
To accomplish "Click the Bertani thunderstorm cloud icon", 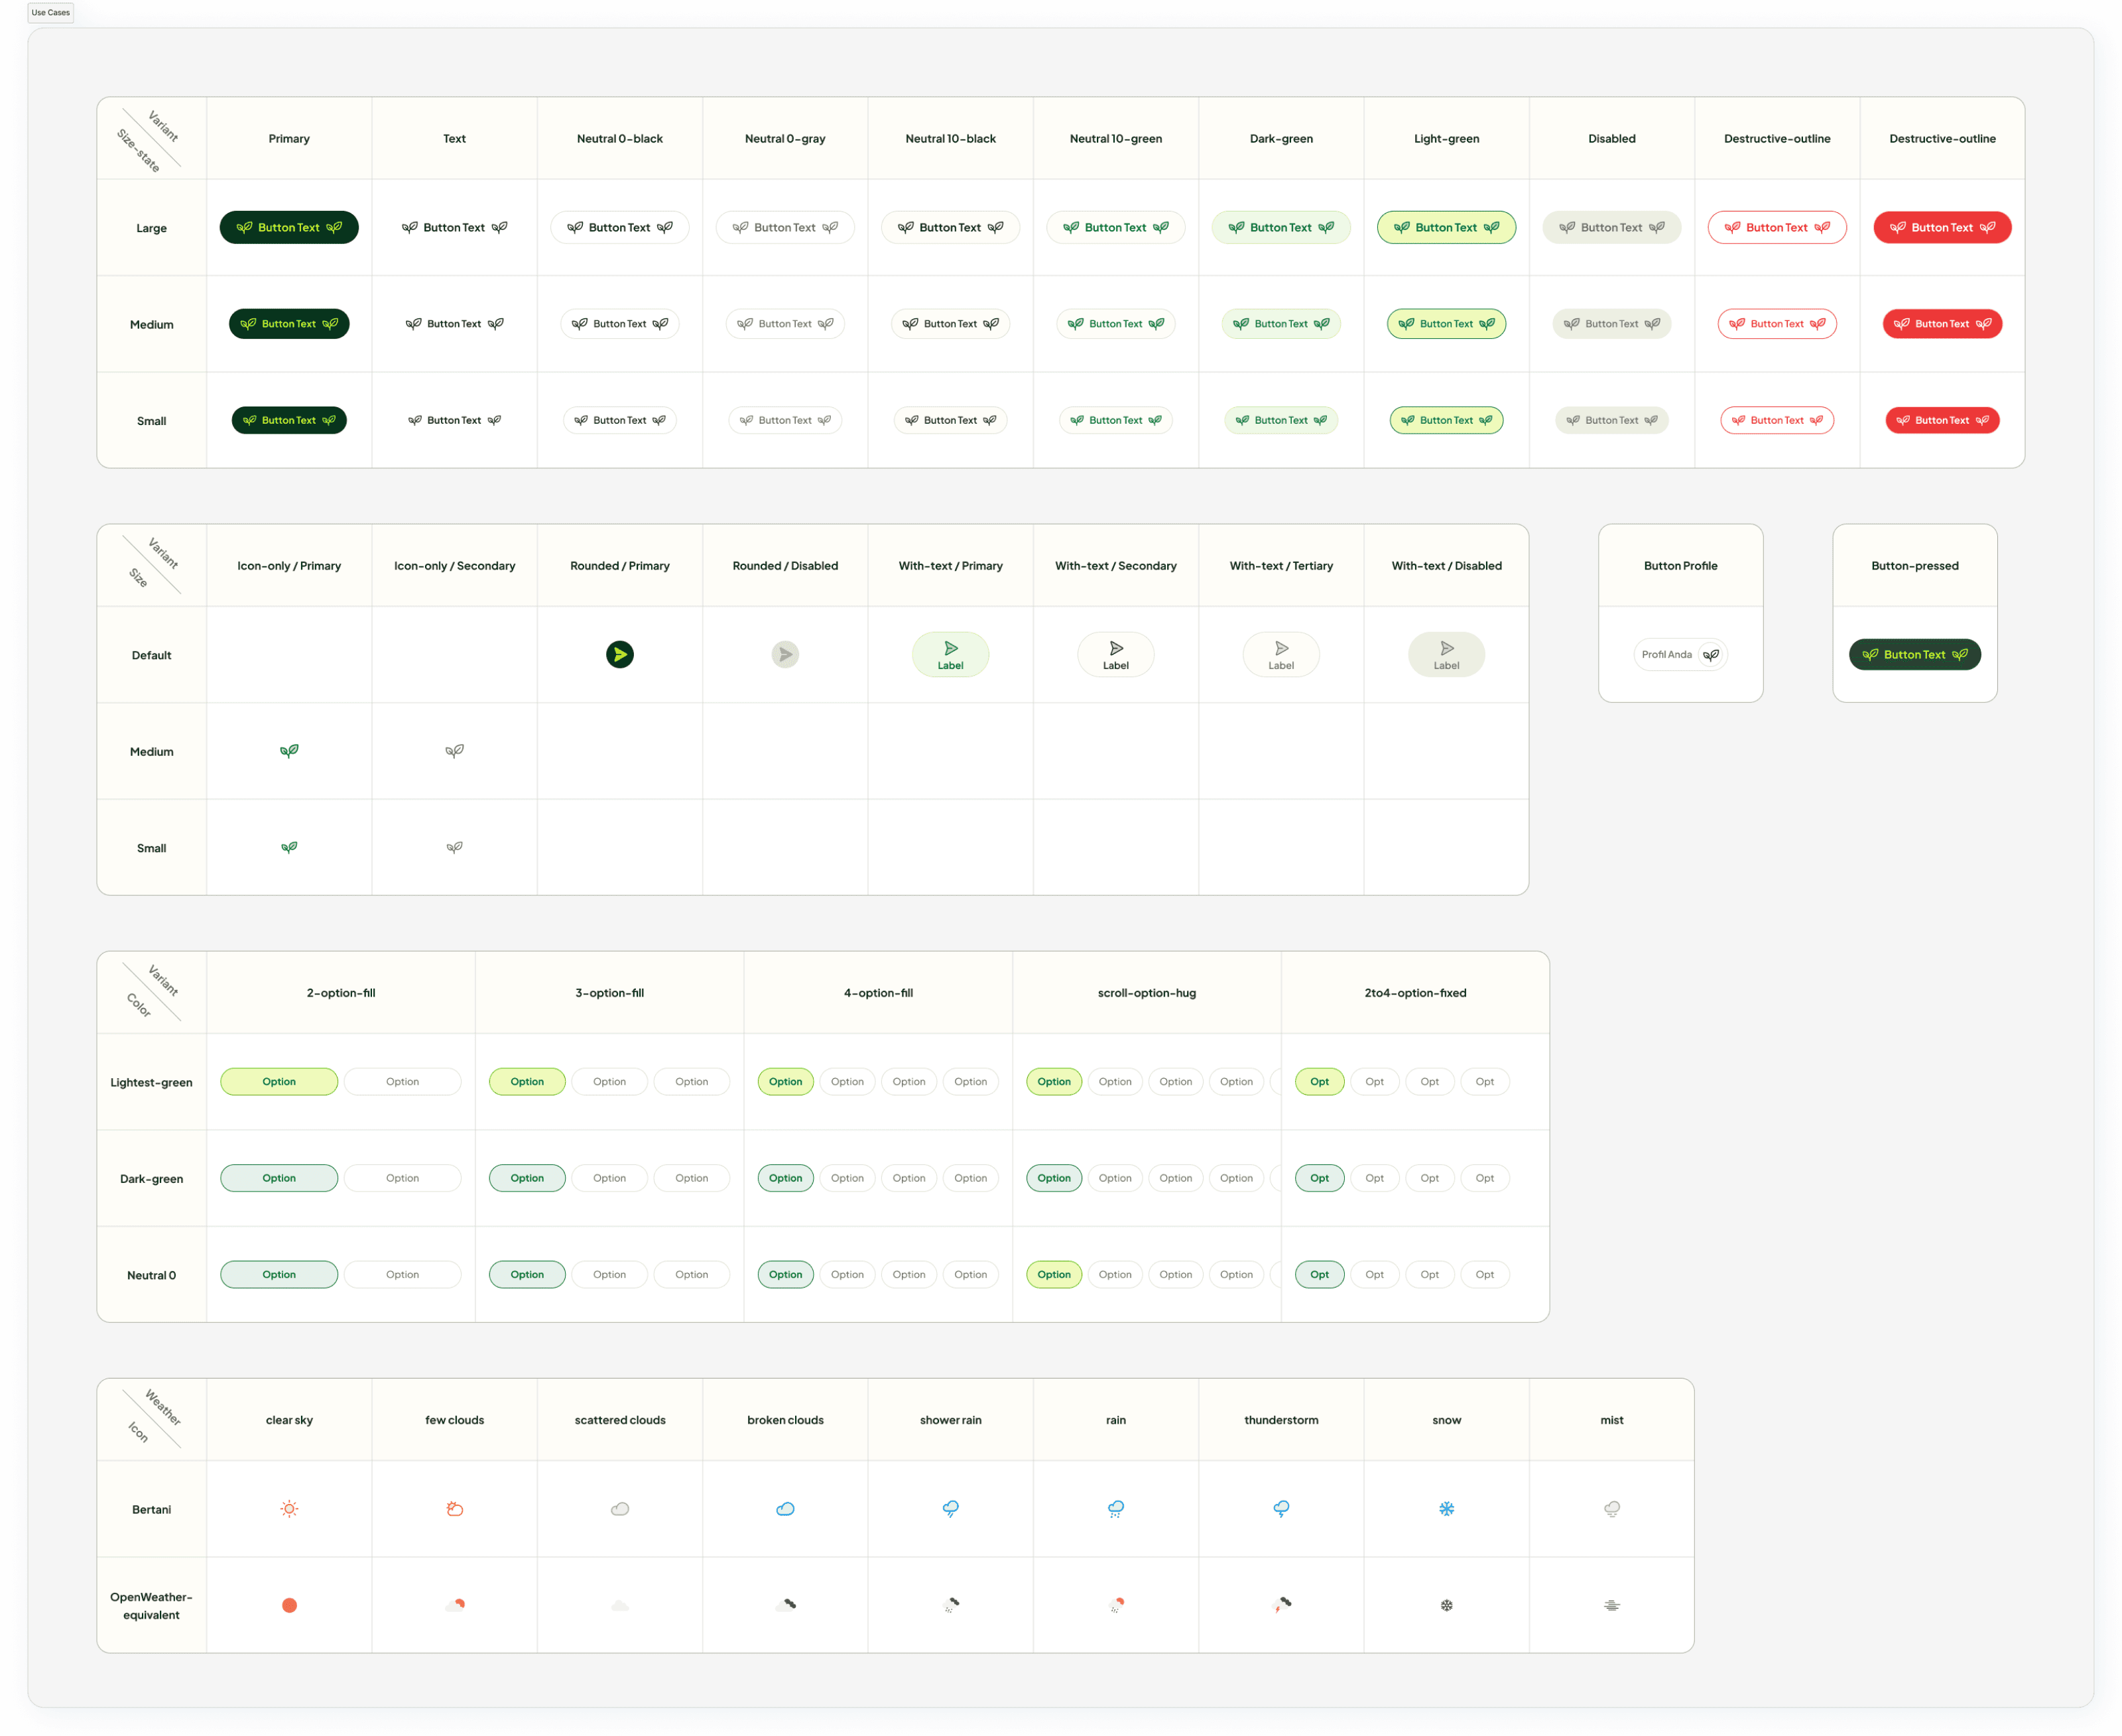I will pos(1281,1508).
